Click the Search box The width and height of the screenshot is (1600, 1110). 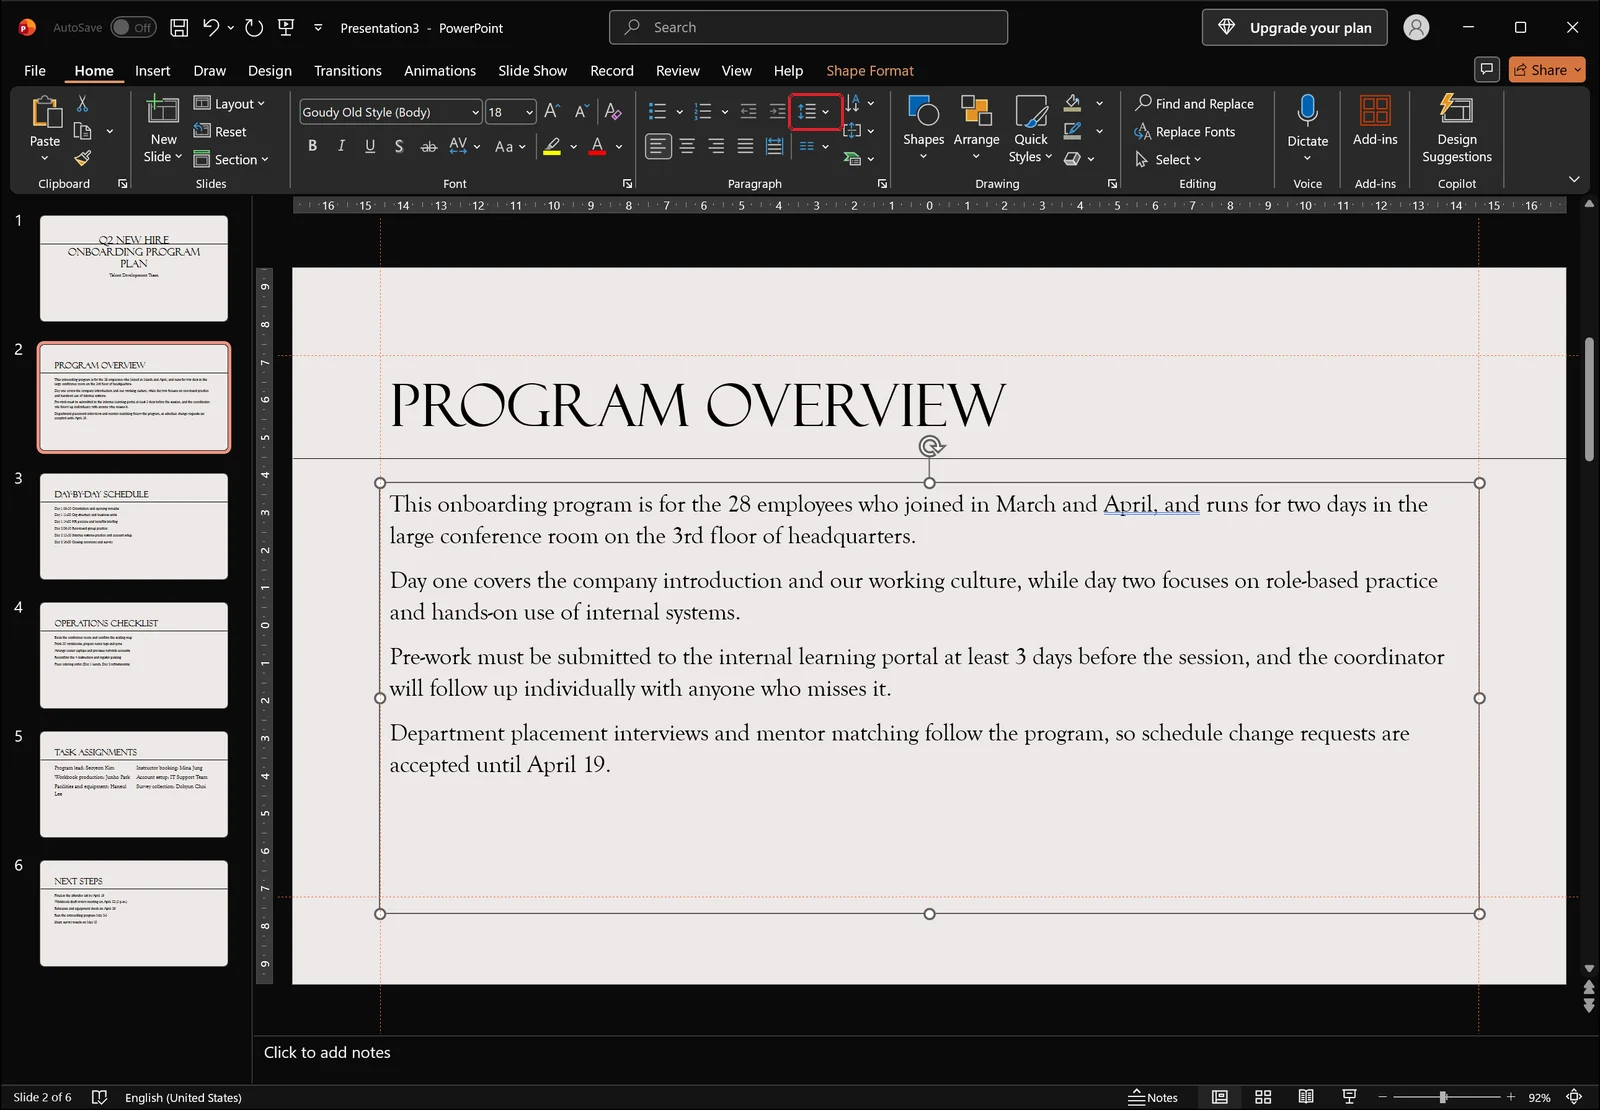(x=808, y=28)
